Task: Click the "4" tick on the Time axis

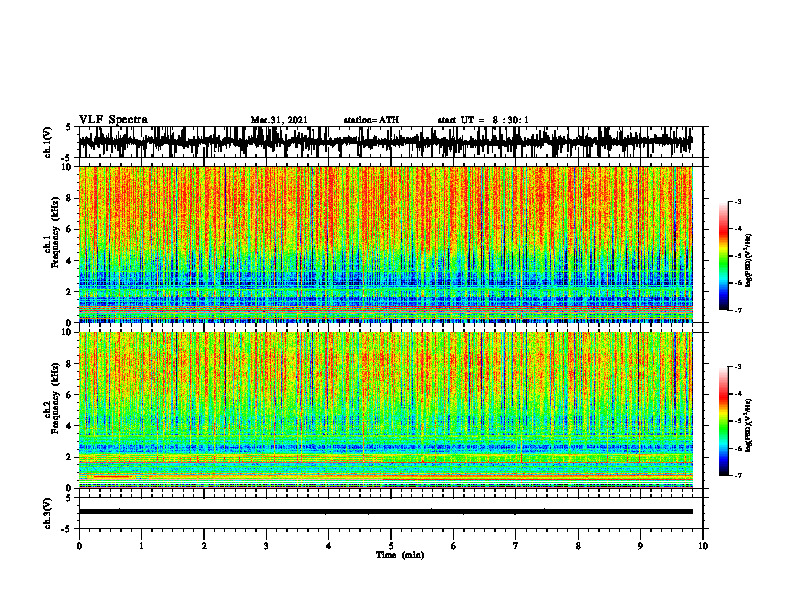Action: (x=329, y=546)
